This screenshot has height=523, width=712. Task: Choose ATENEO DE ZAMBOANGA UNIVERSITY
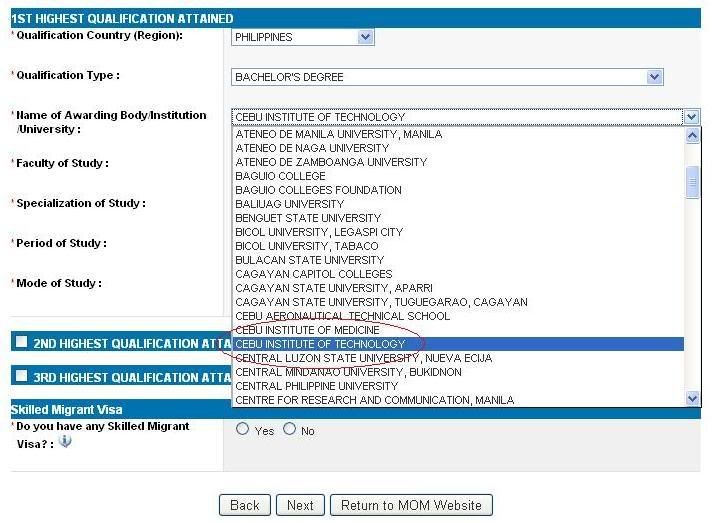458,163
